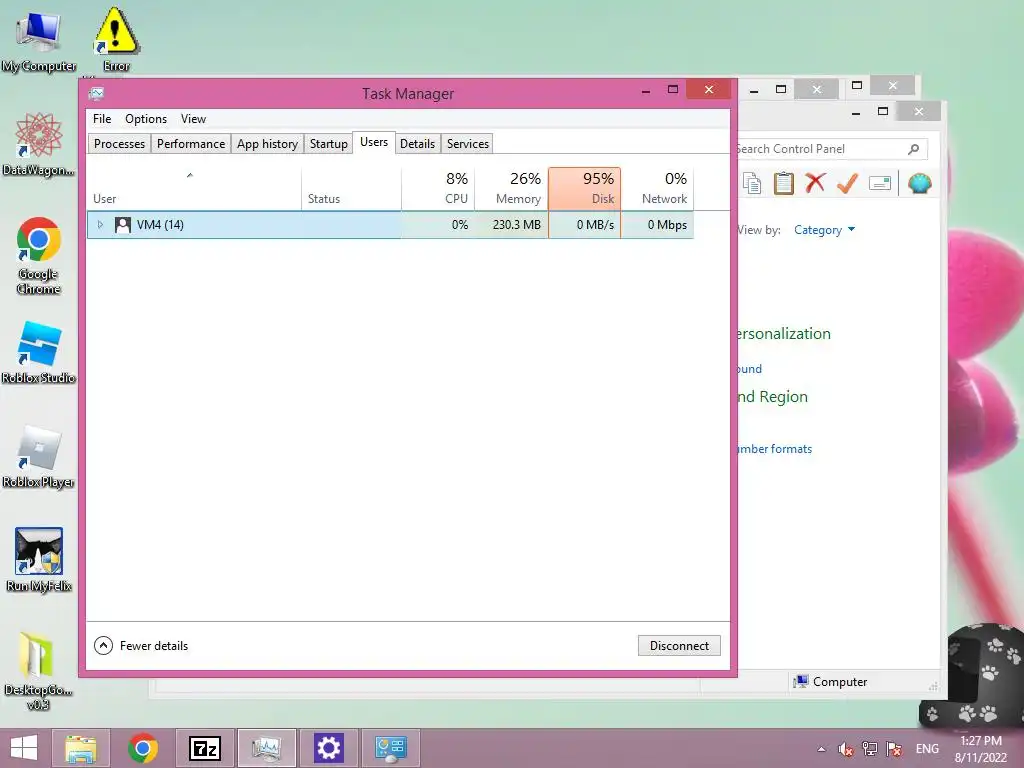Image resolution: width=1024 pixels, height=768 pixels.
Task: Switch to the Performance tab
Action: (x=191, y=144)
